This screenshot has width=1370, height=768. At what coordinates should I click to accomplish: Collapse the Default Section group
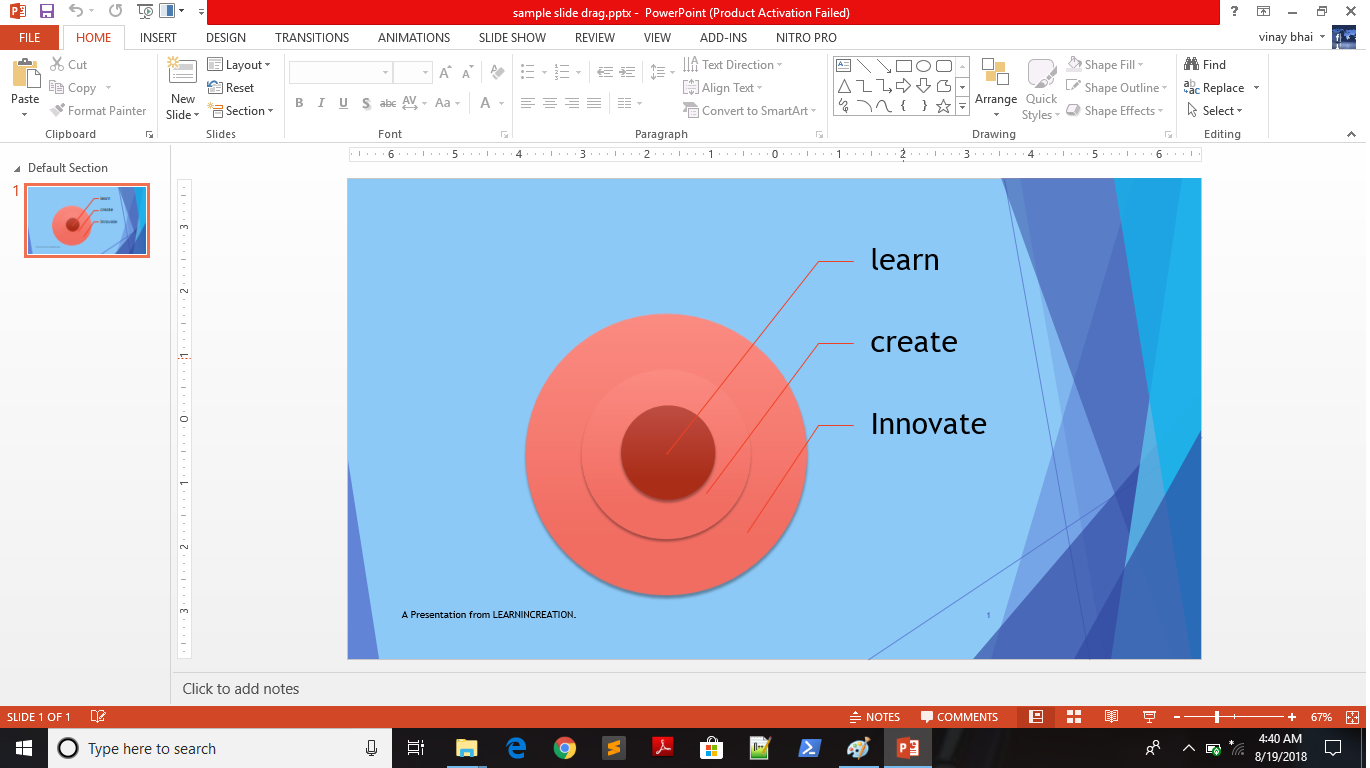tap(17, 168)
